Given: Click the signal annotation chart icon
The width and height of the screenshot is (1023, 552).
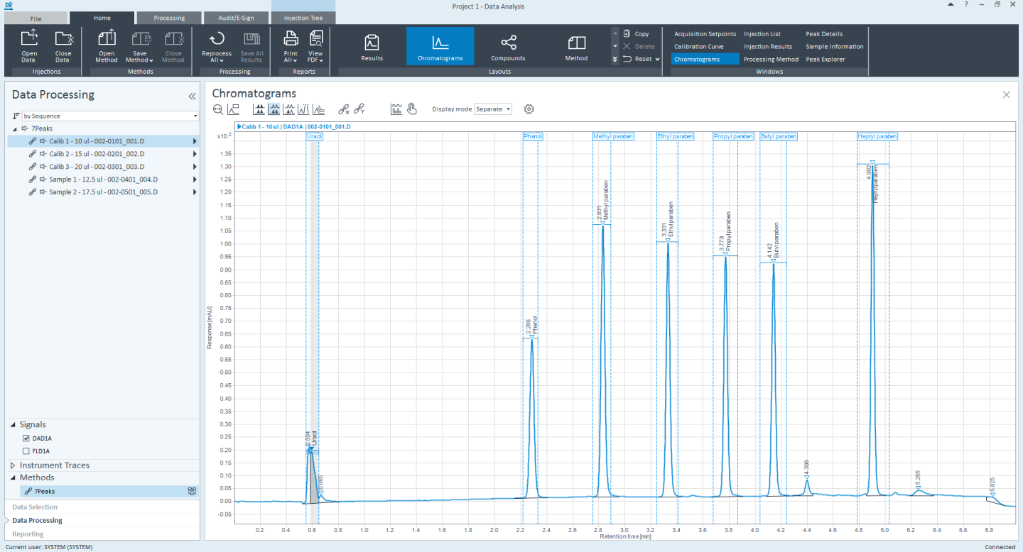Looking at the screenshot, I should pyautogui.click(x=396, y=109).
